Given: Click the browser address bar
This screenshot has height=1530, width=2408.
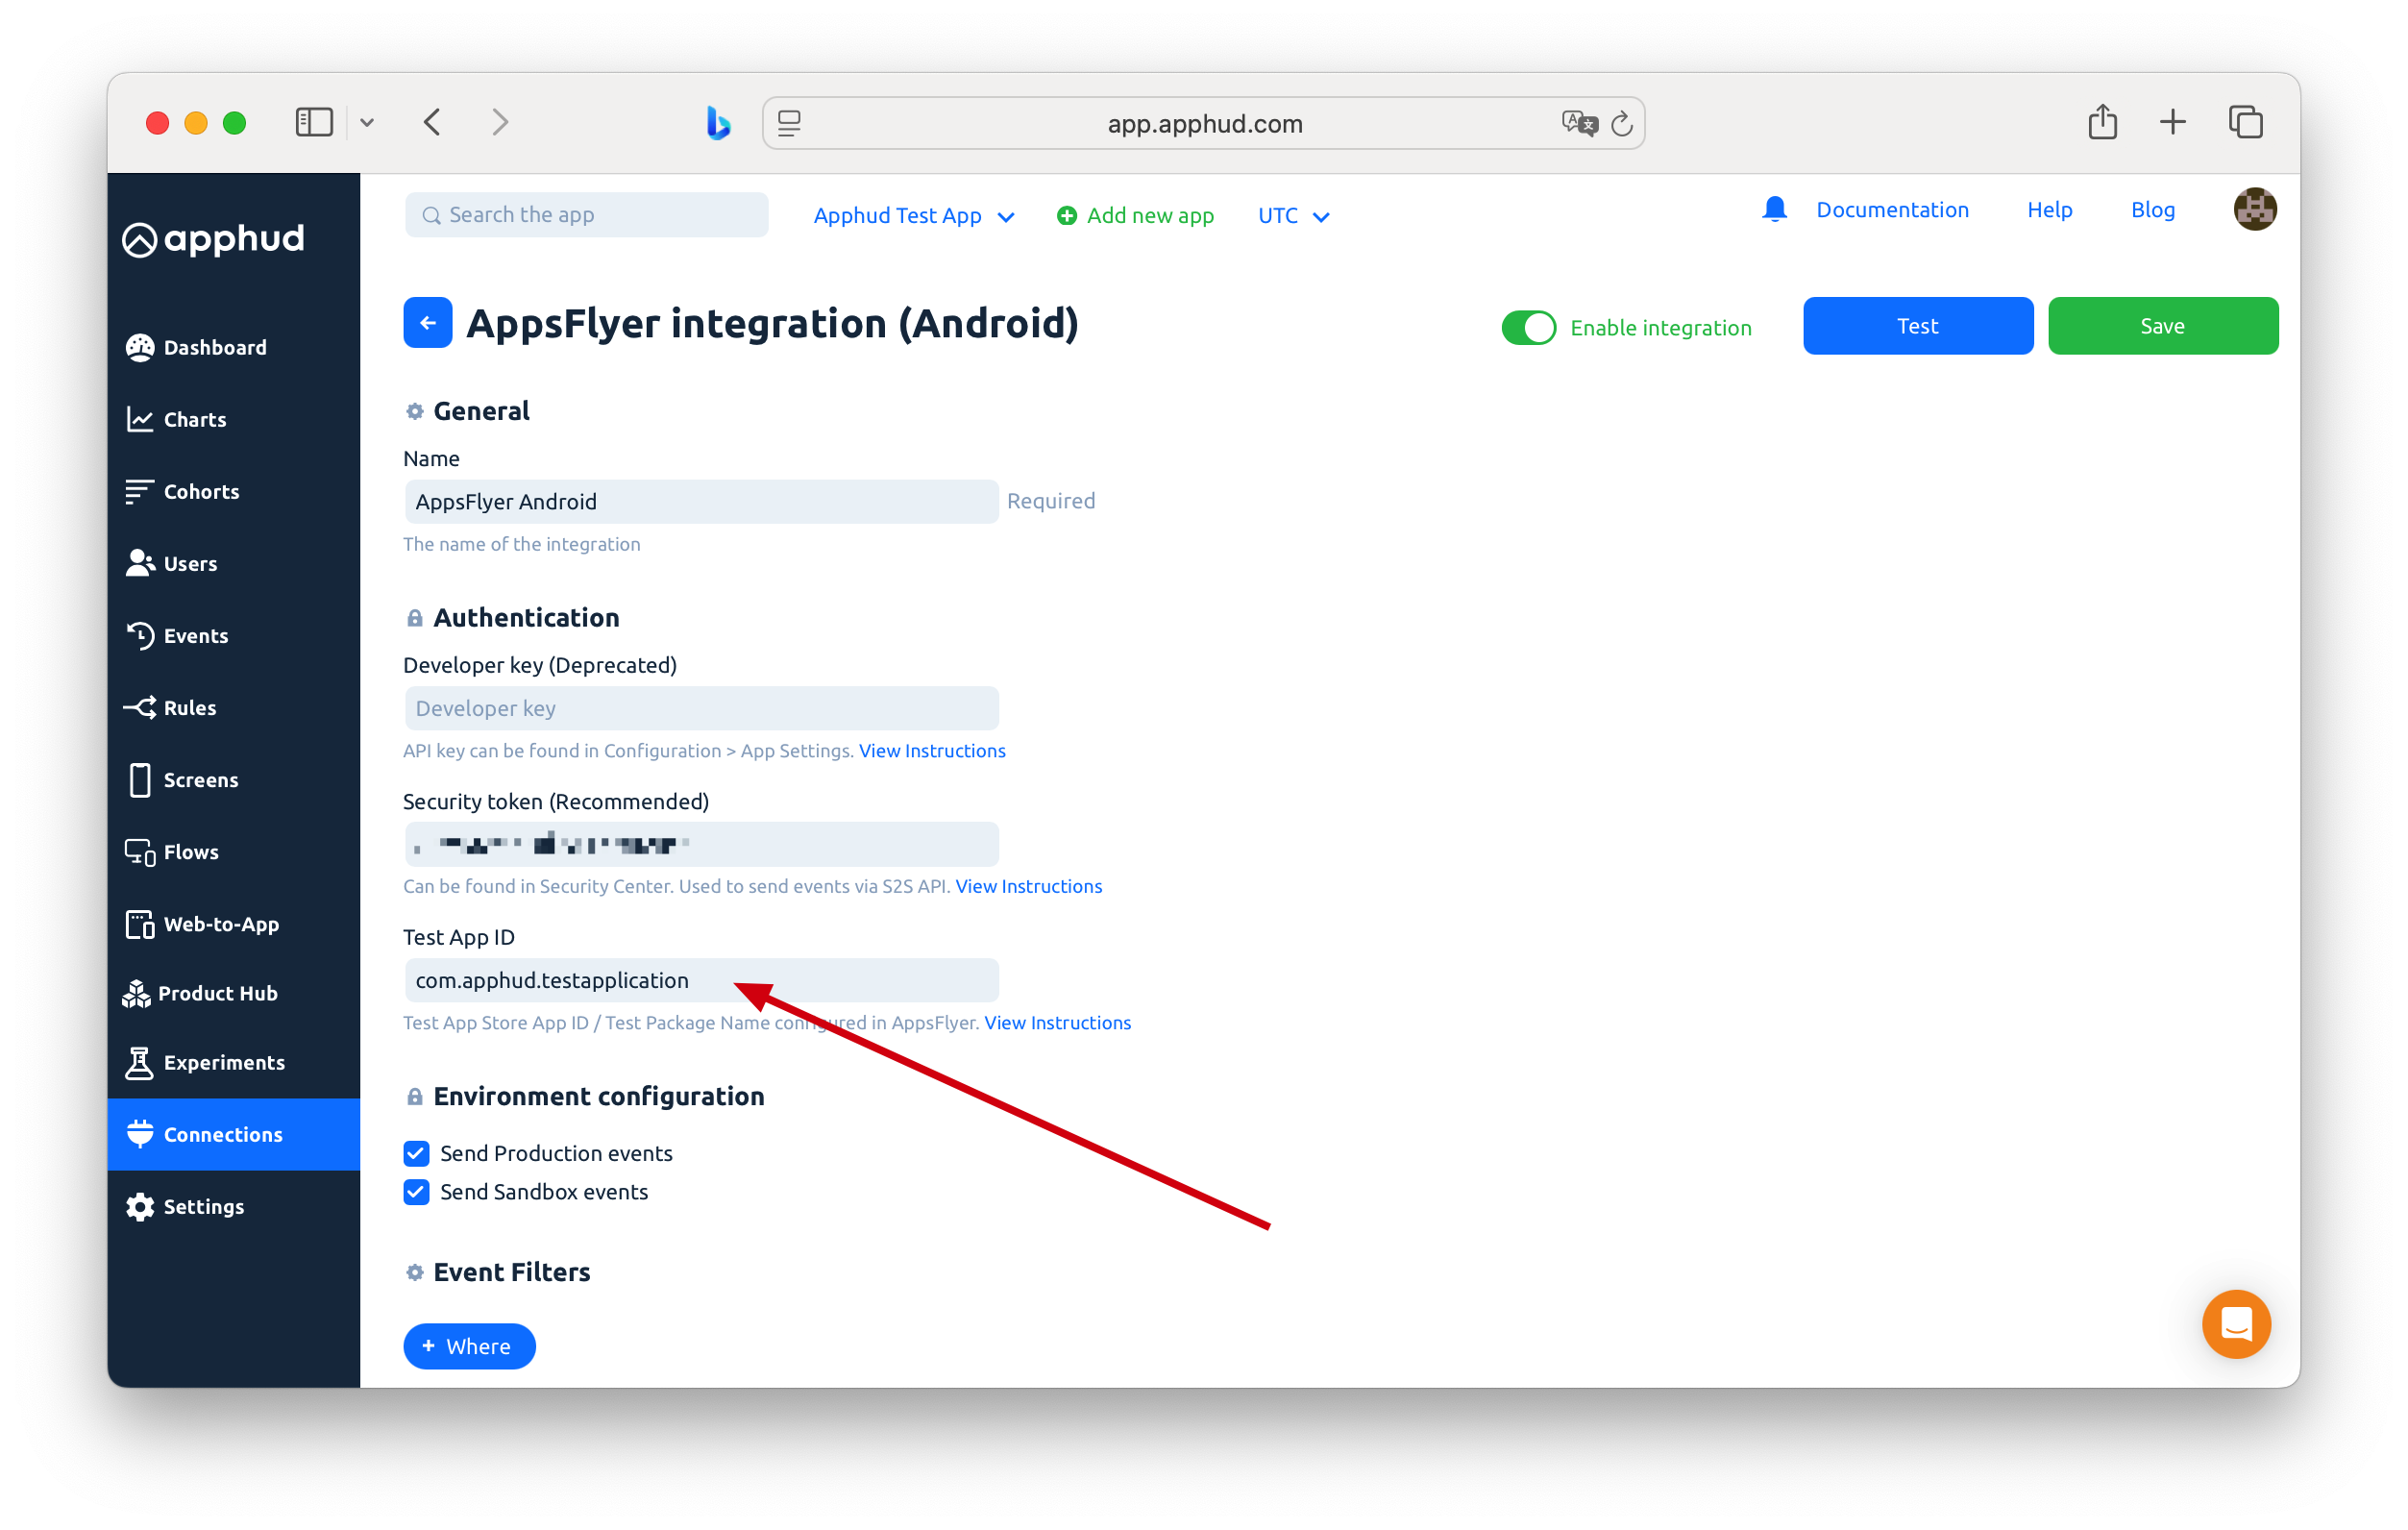Looking at the screenshot, I should 1204,123.
